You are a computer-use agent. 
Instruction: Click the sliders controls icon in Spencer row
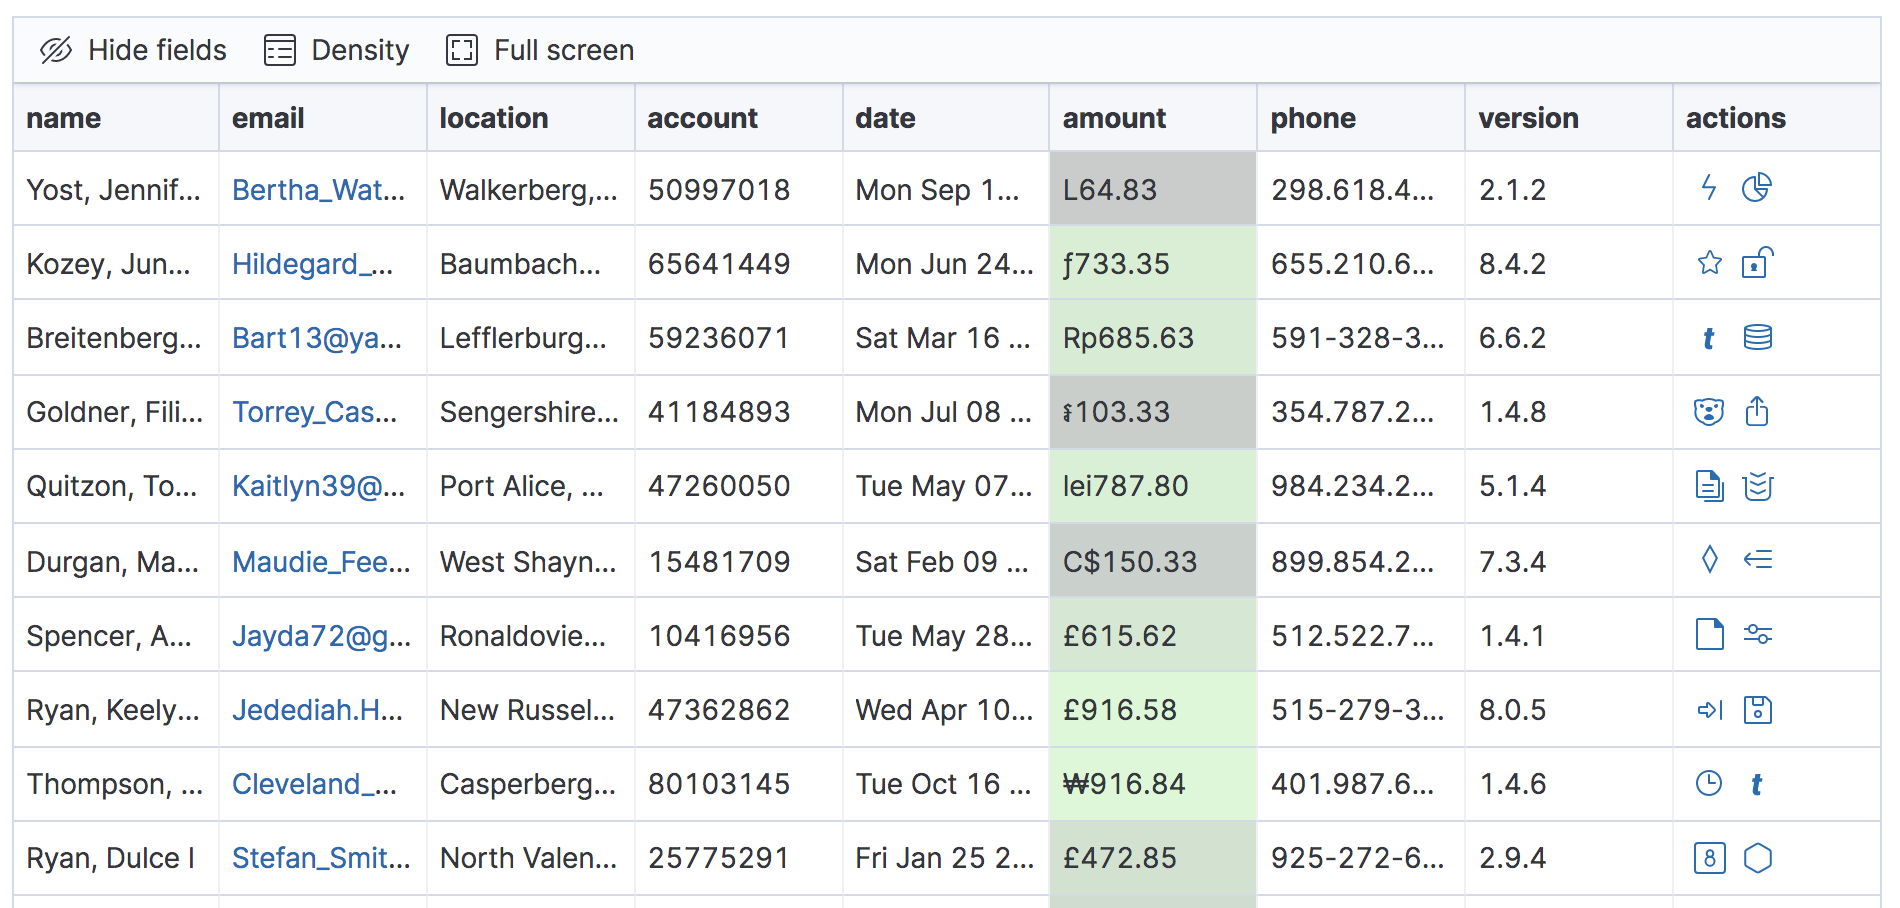pyautogui.click(x=1757, y=634)
